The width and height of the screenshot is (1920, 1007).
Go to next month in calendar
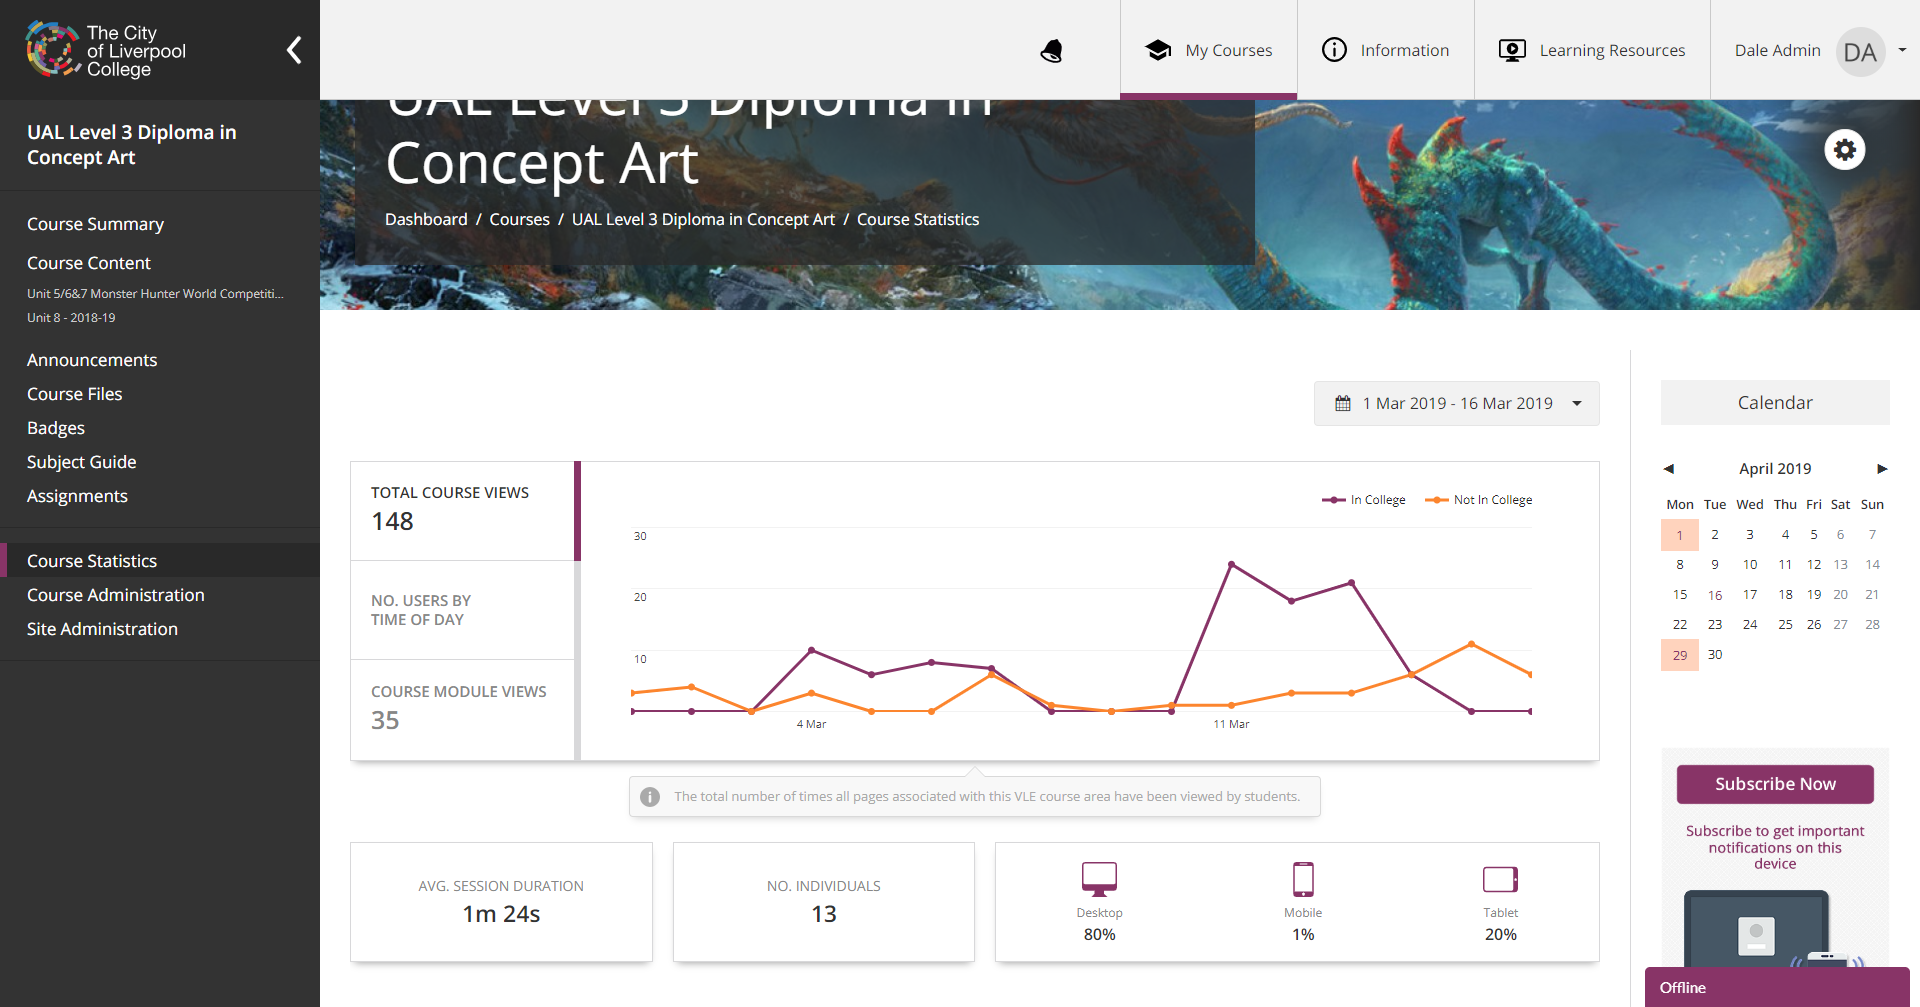(1882, 469)
